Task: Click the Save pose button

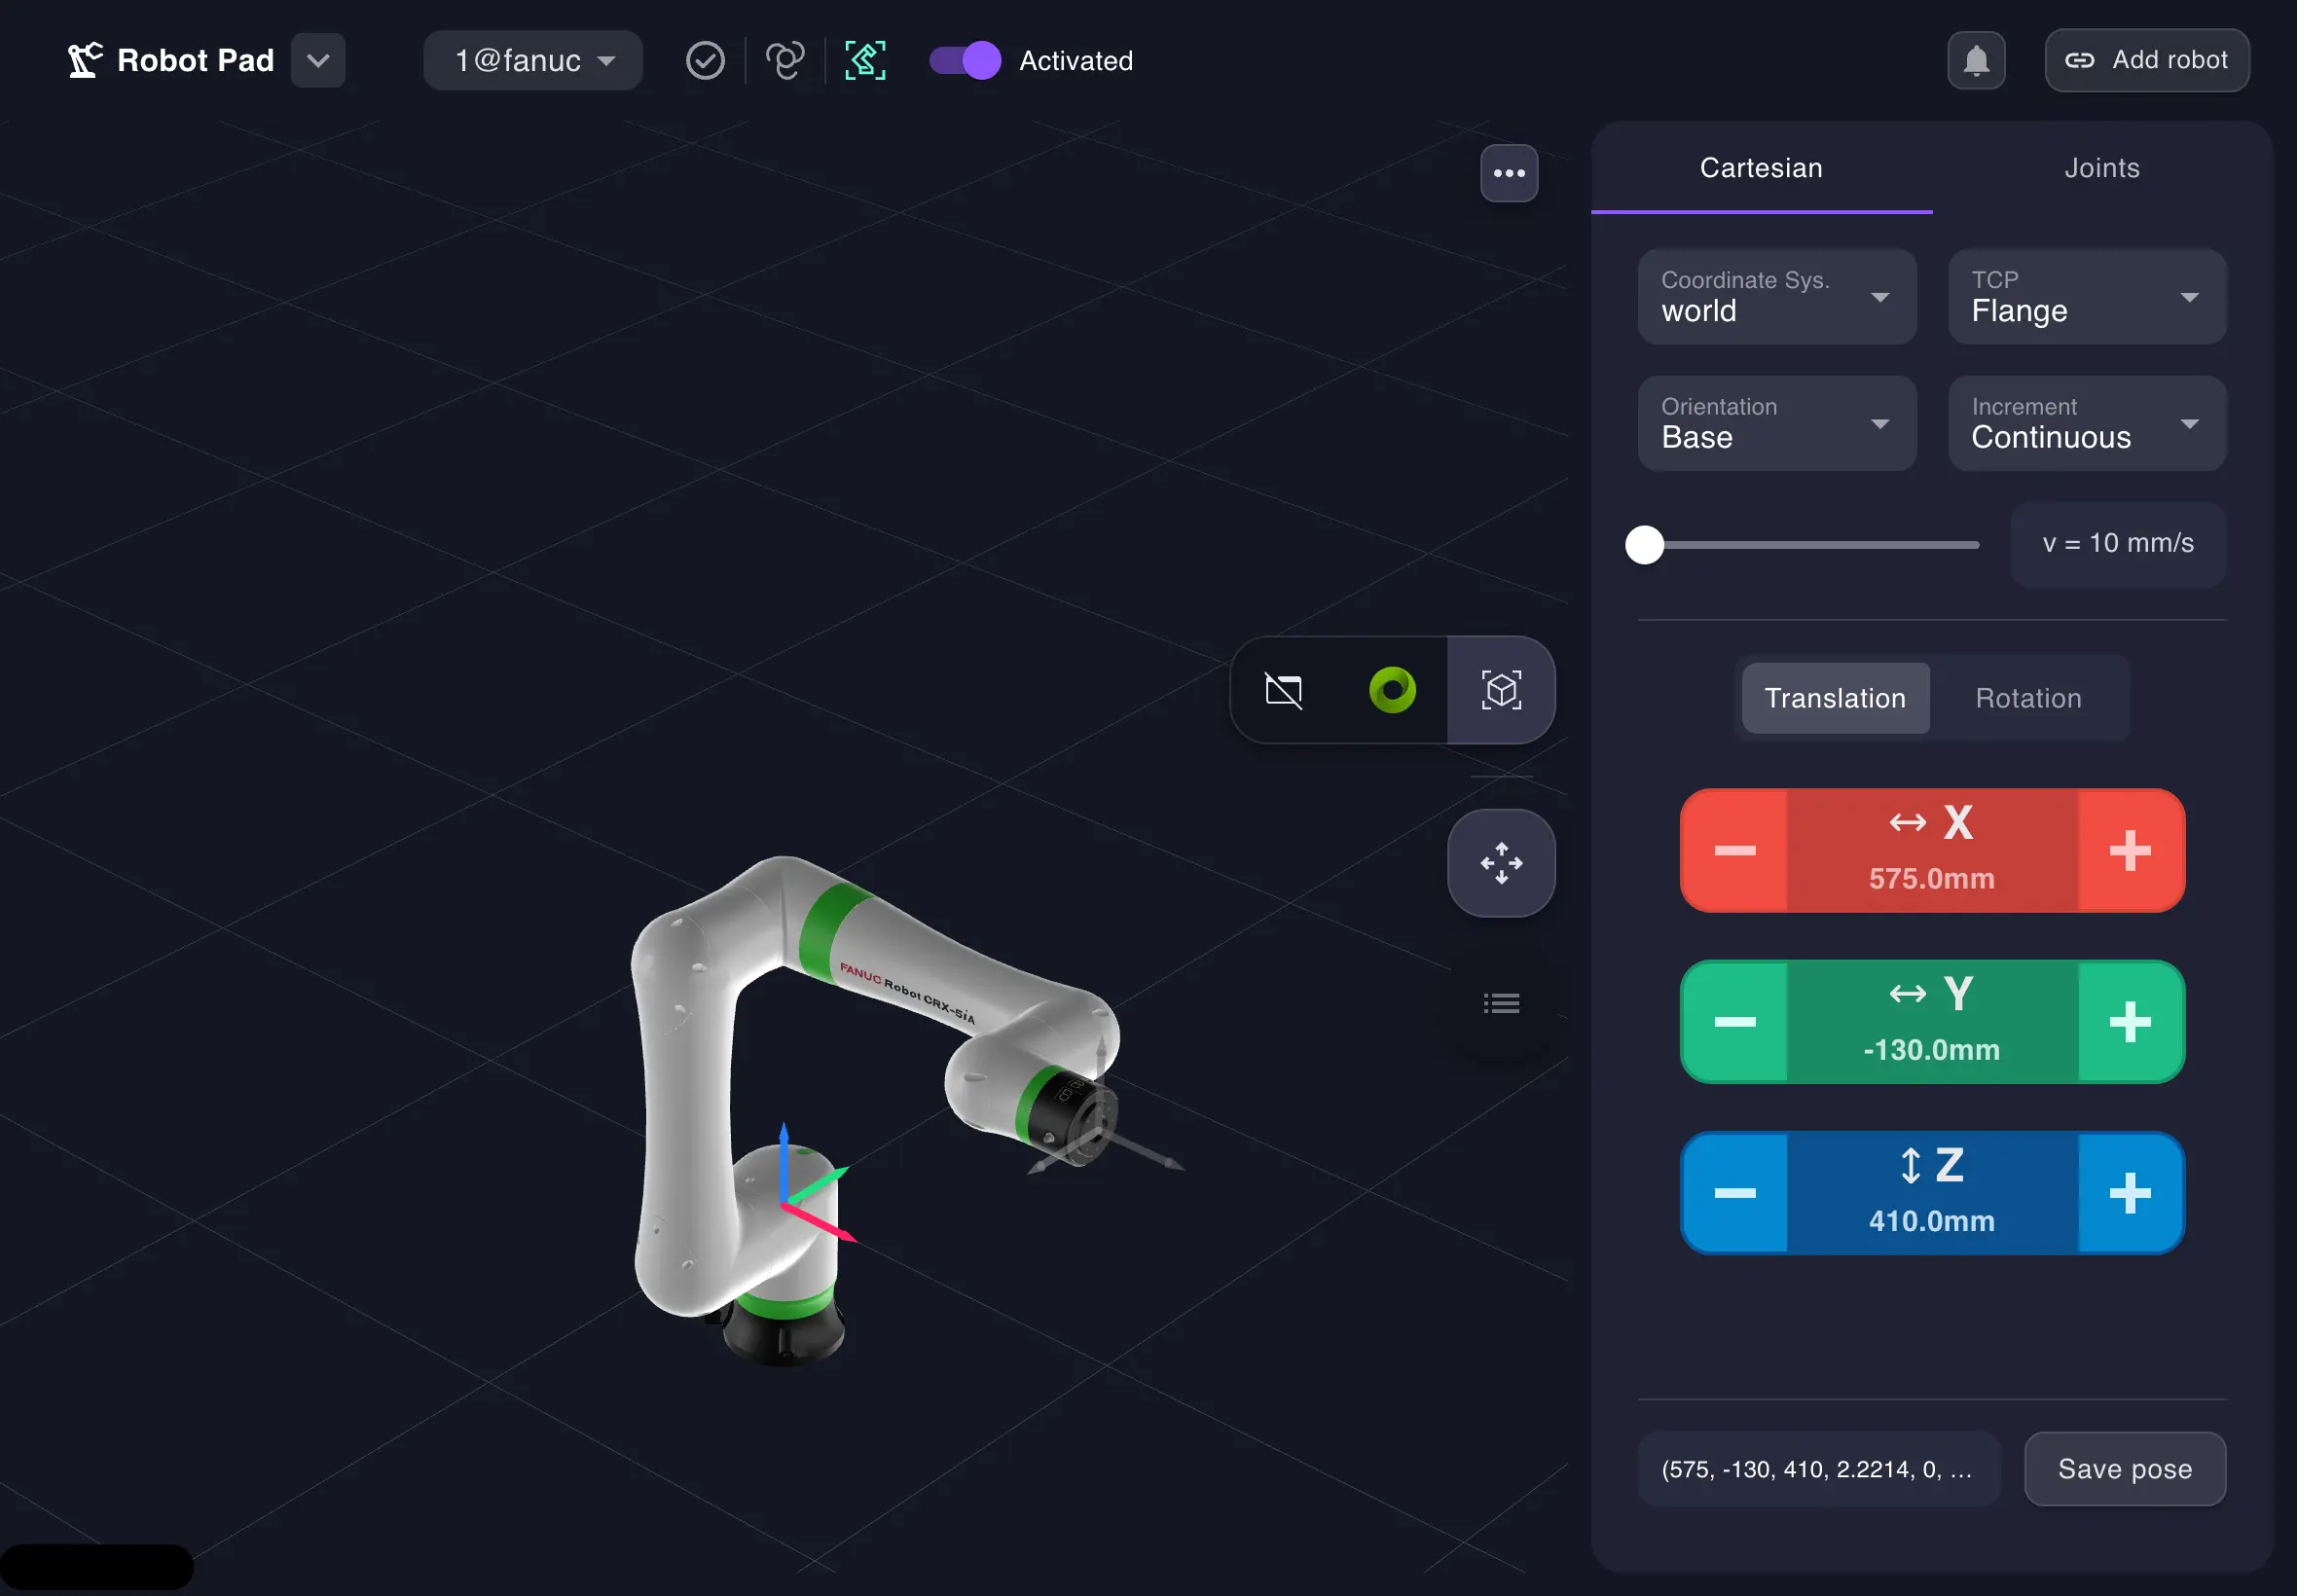Action: tap(2123, 1468)
